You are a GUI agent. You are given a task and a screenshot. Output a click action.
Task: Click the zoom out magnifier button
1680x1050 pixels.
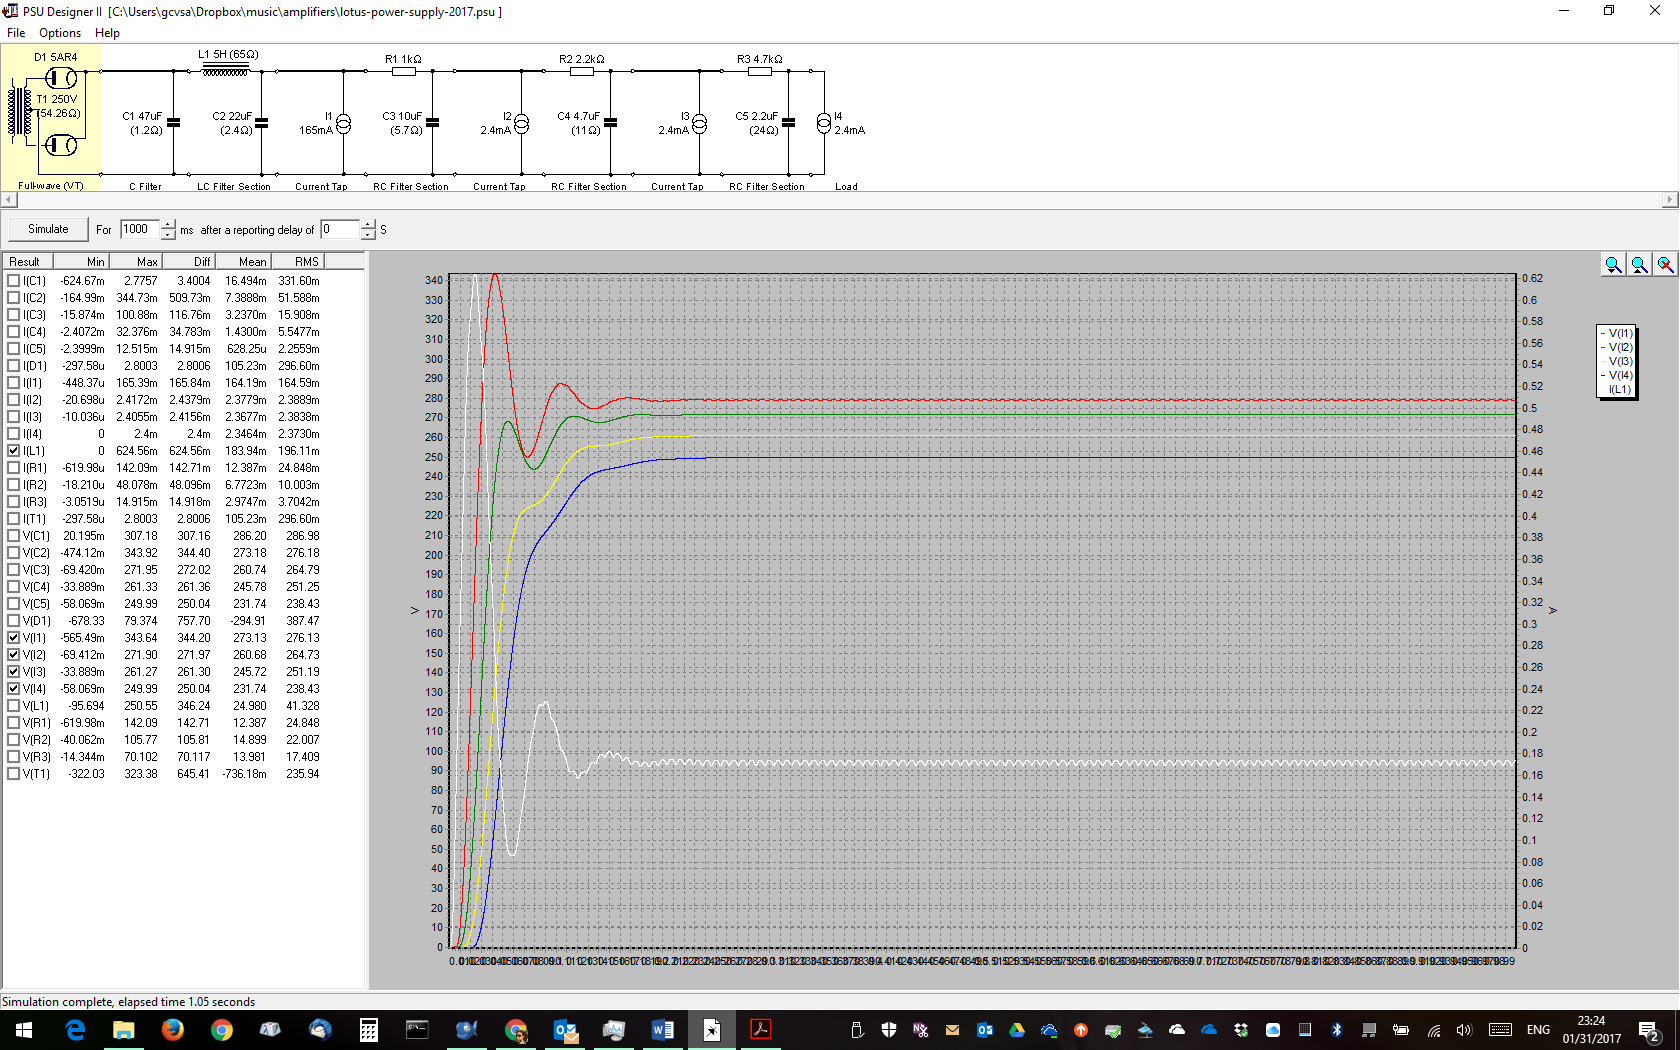[1639, 264]
